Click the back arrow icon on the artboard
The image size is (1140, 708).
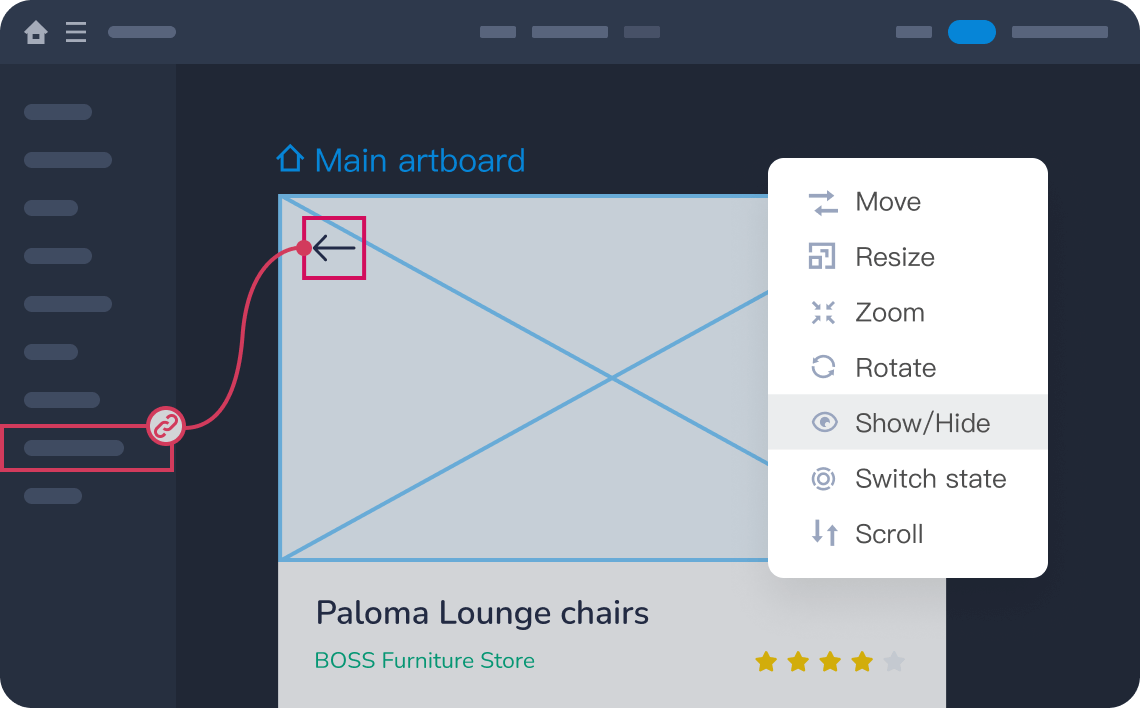334,247
